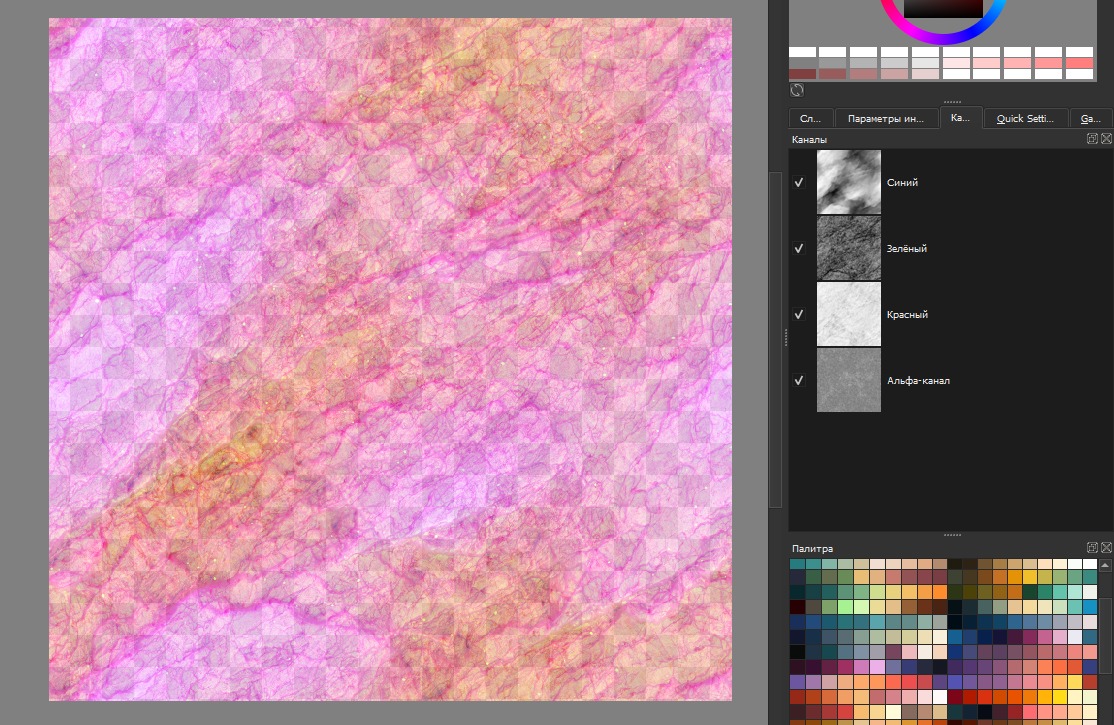
Task: Select the Синий channel thumbnail
Action: pyautogui.click(x=849, y=182)
